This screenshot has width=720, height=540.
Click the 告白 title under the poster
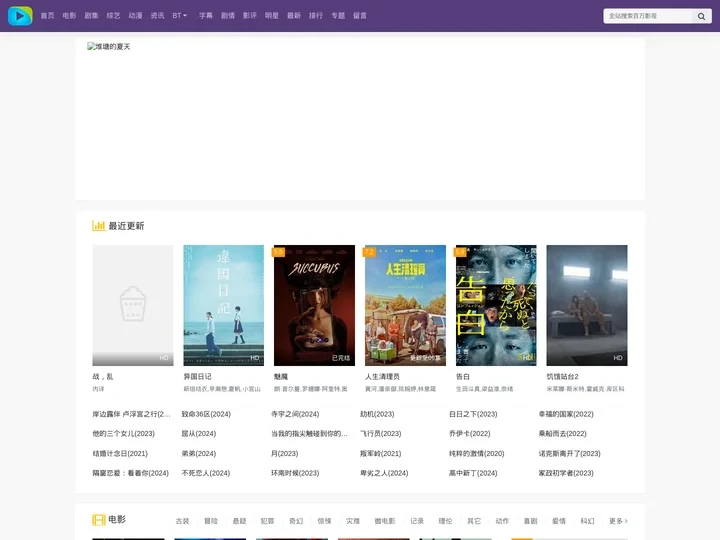pyautogui.click(x=463, y=377)
